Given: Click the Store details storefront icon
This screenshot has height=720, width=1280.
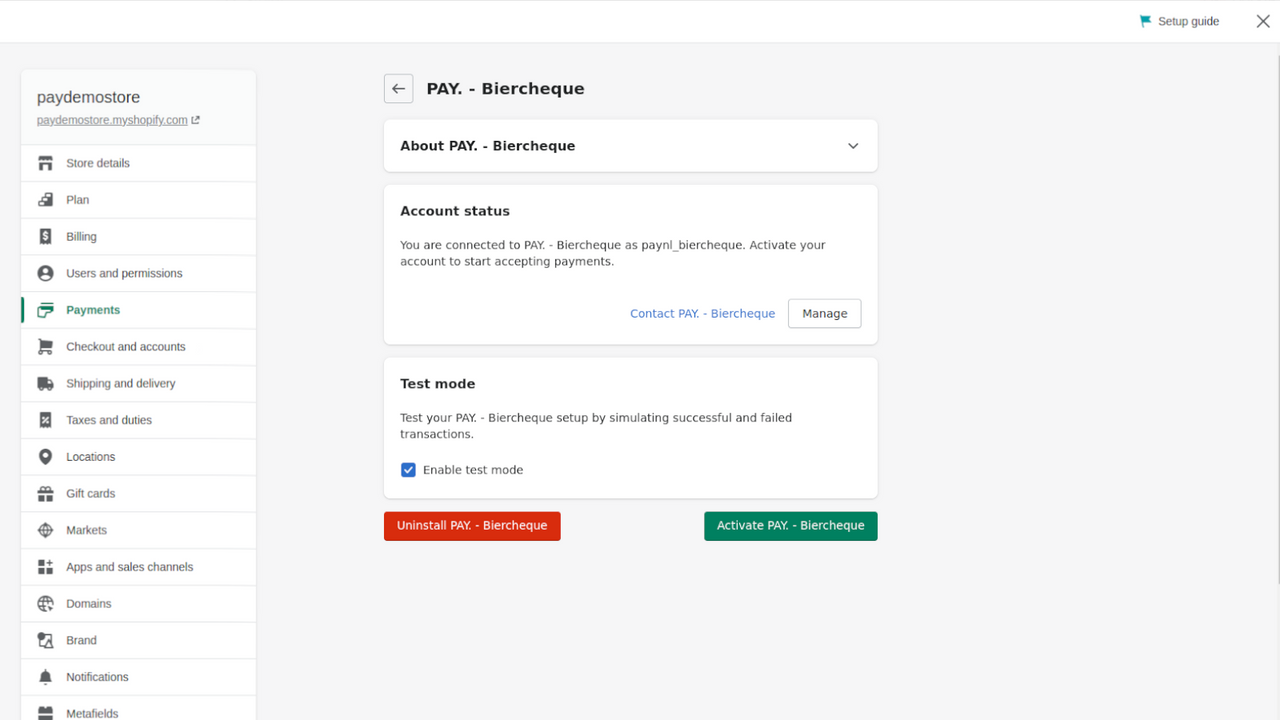Looking at the screenshot, I should (45, 163).
